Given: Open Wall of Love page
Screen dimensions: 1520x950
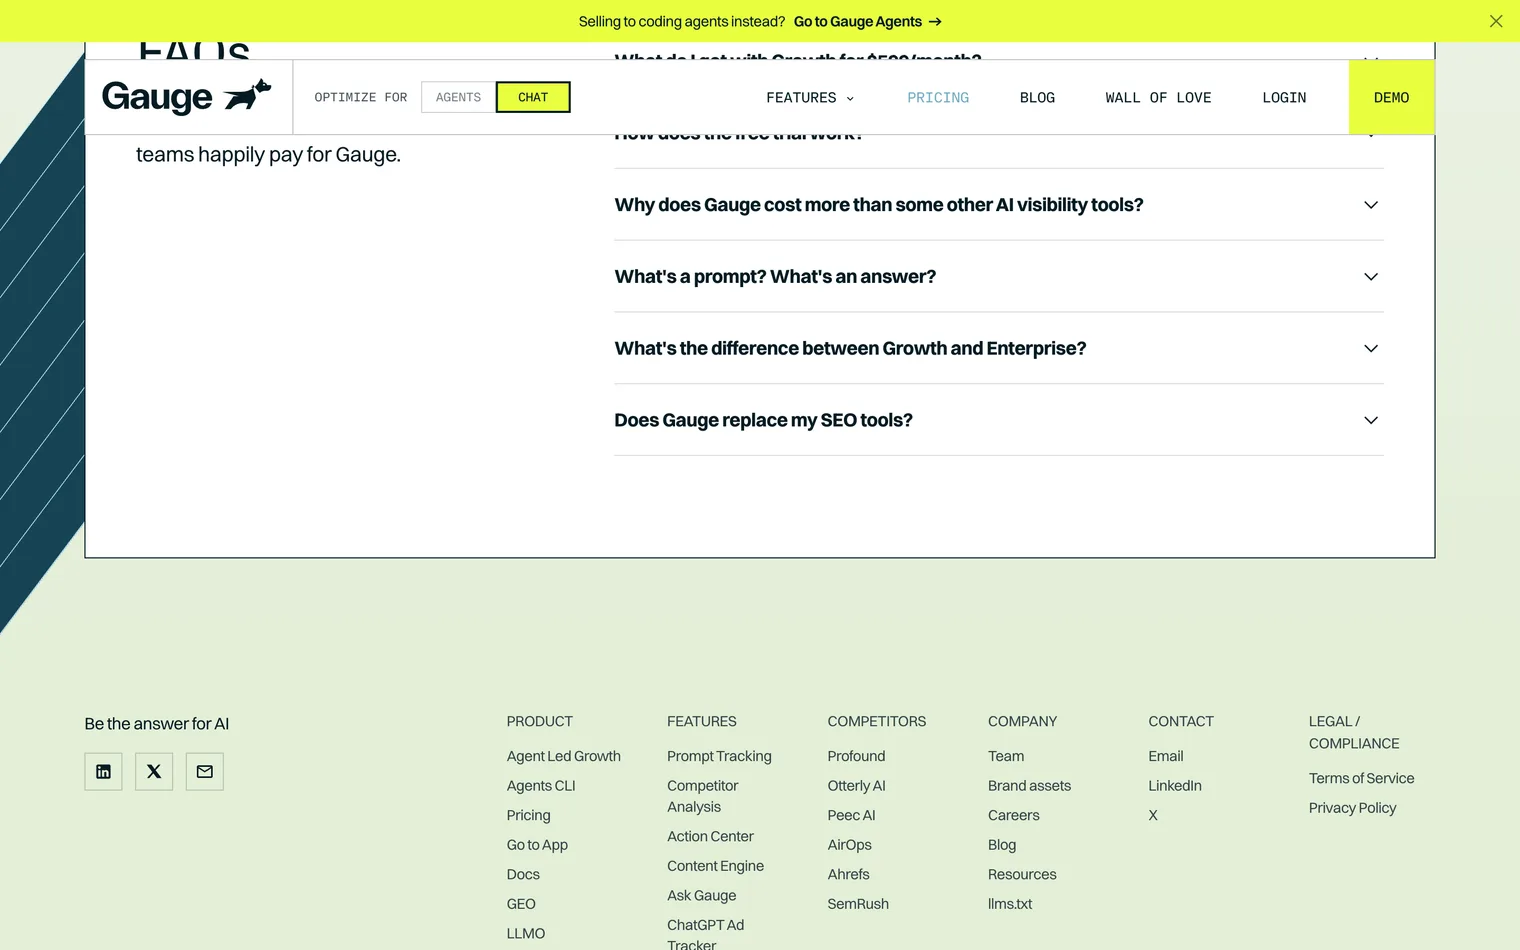Looking at the screenshot, I should (x=1158, y=97).
